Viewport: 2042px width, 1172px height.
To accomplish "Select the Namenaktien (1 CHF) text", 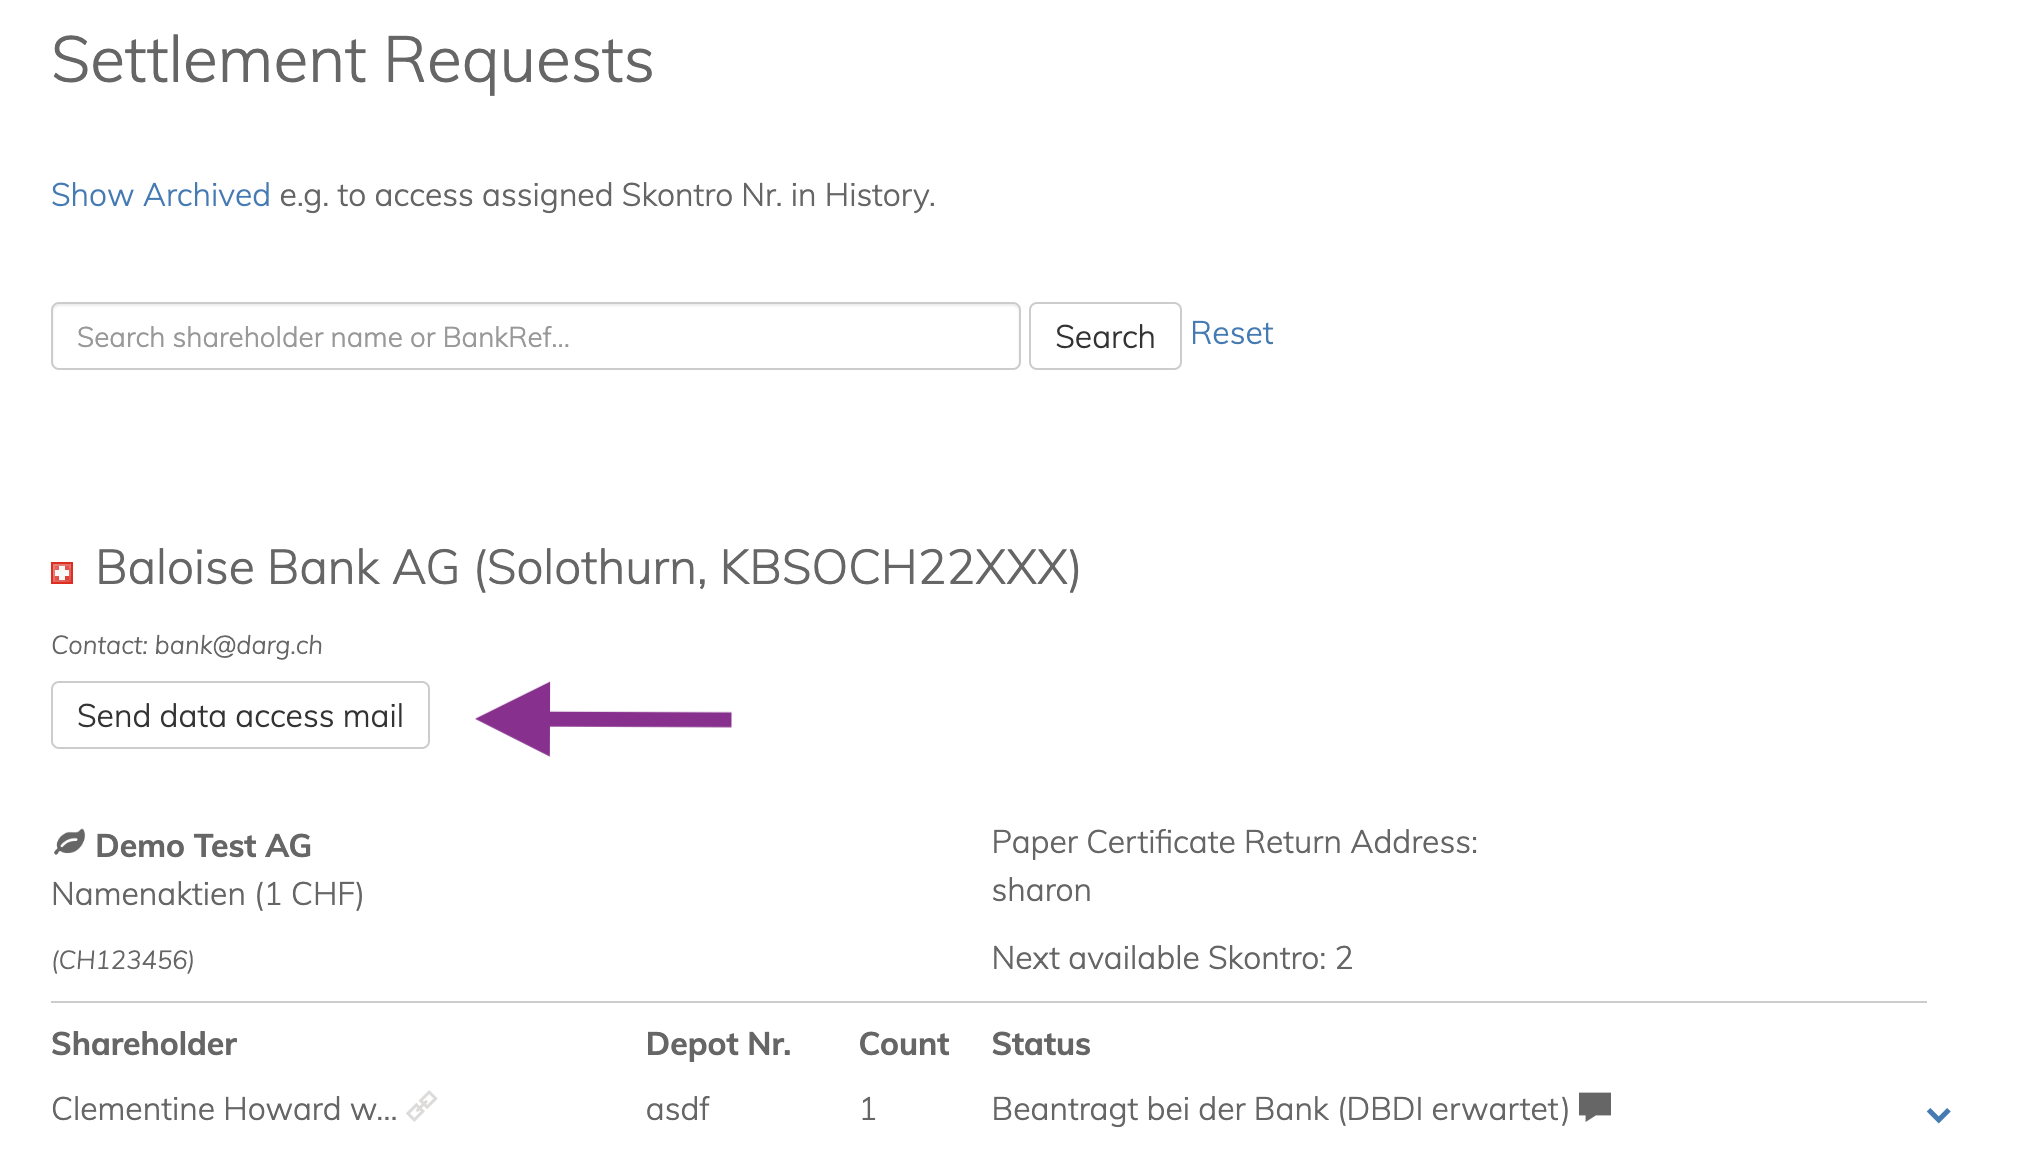I will tap(208, 893).
